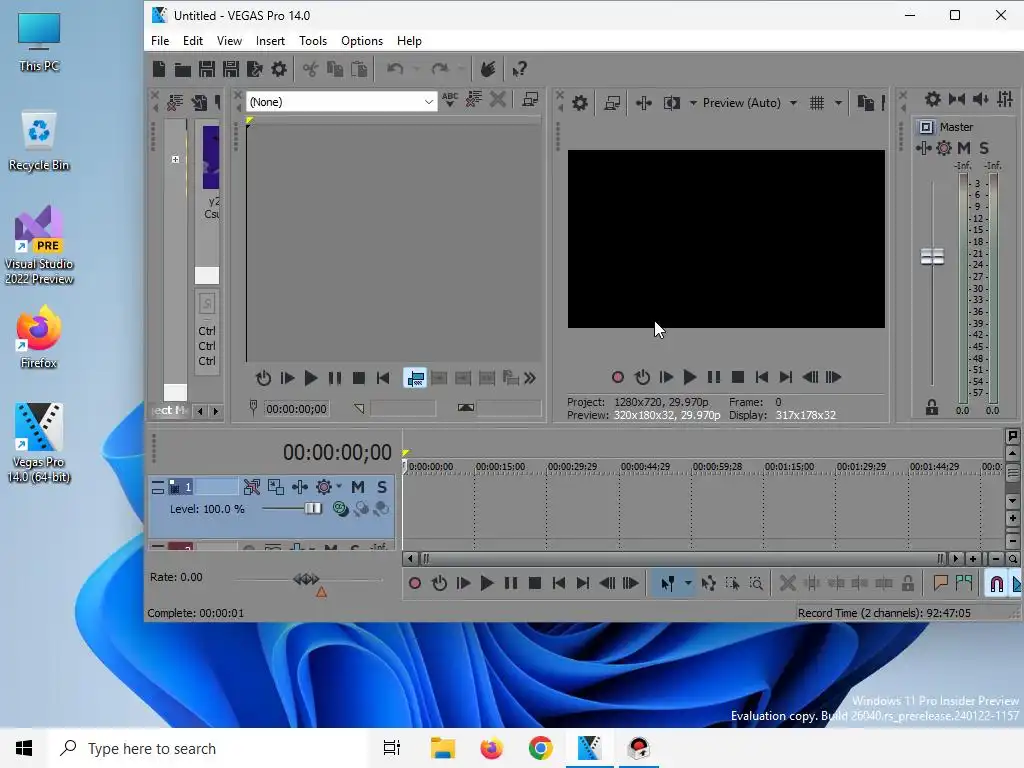Click Split Screen View icon in preview
This screenshot has width=1024, height=768.
671,103
